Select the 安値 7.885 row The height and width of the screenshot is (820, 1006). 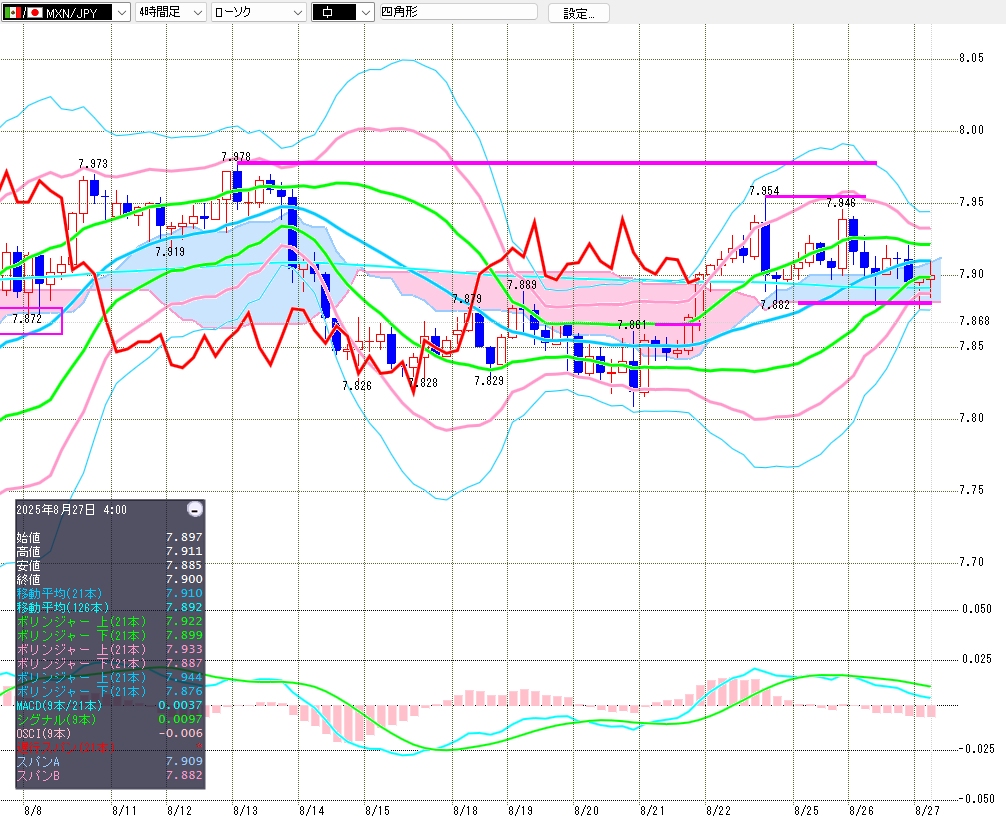(109, 565)
